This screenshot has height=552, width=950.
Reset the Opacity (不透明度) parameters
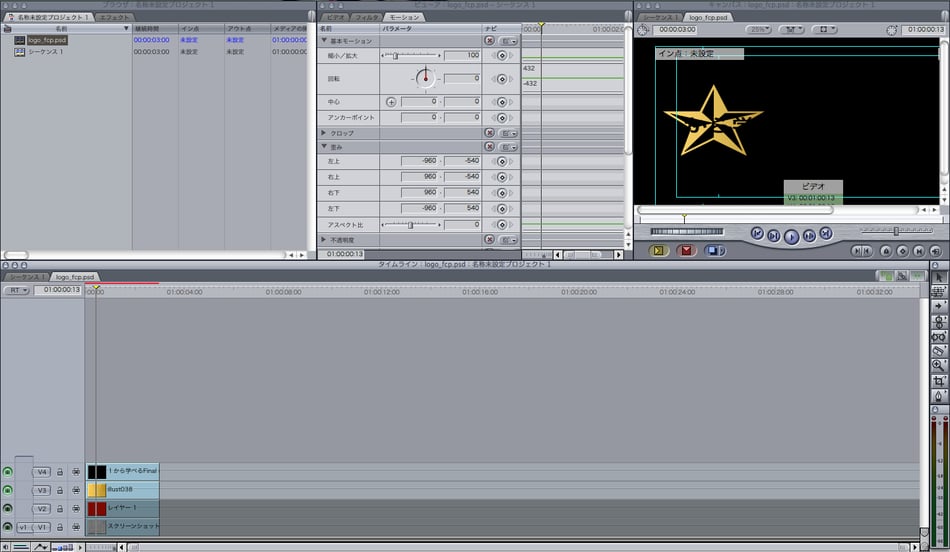coord(490,239)
